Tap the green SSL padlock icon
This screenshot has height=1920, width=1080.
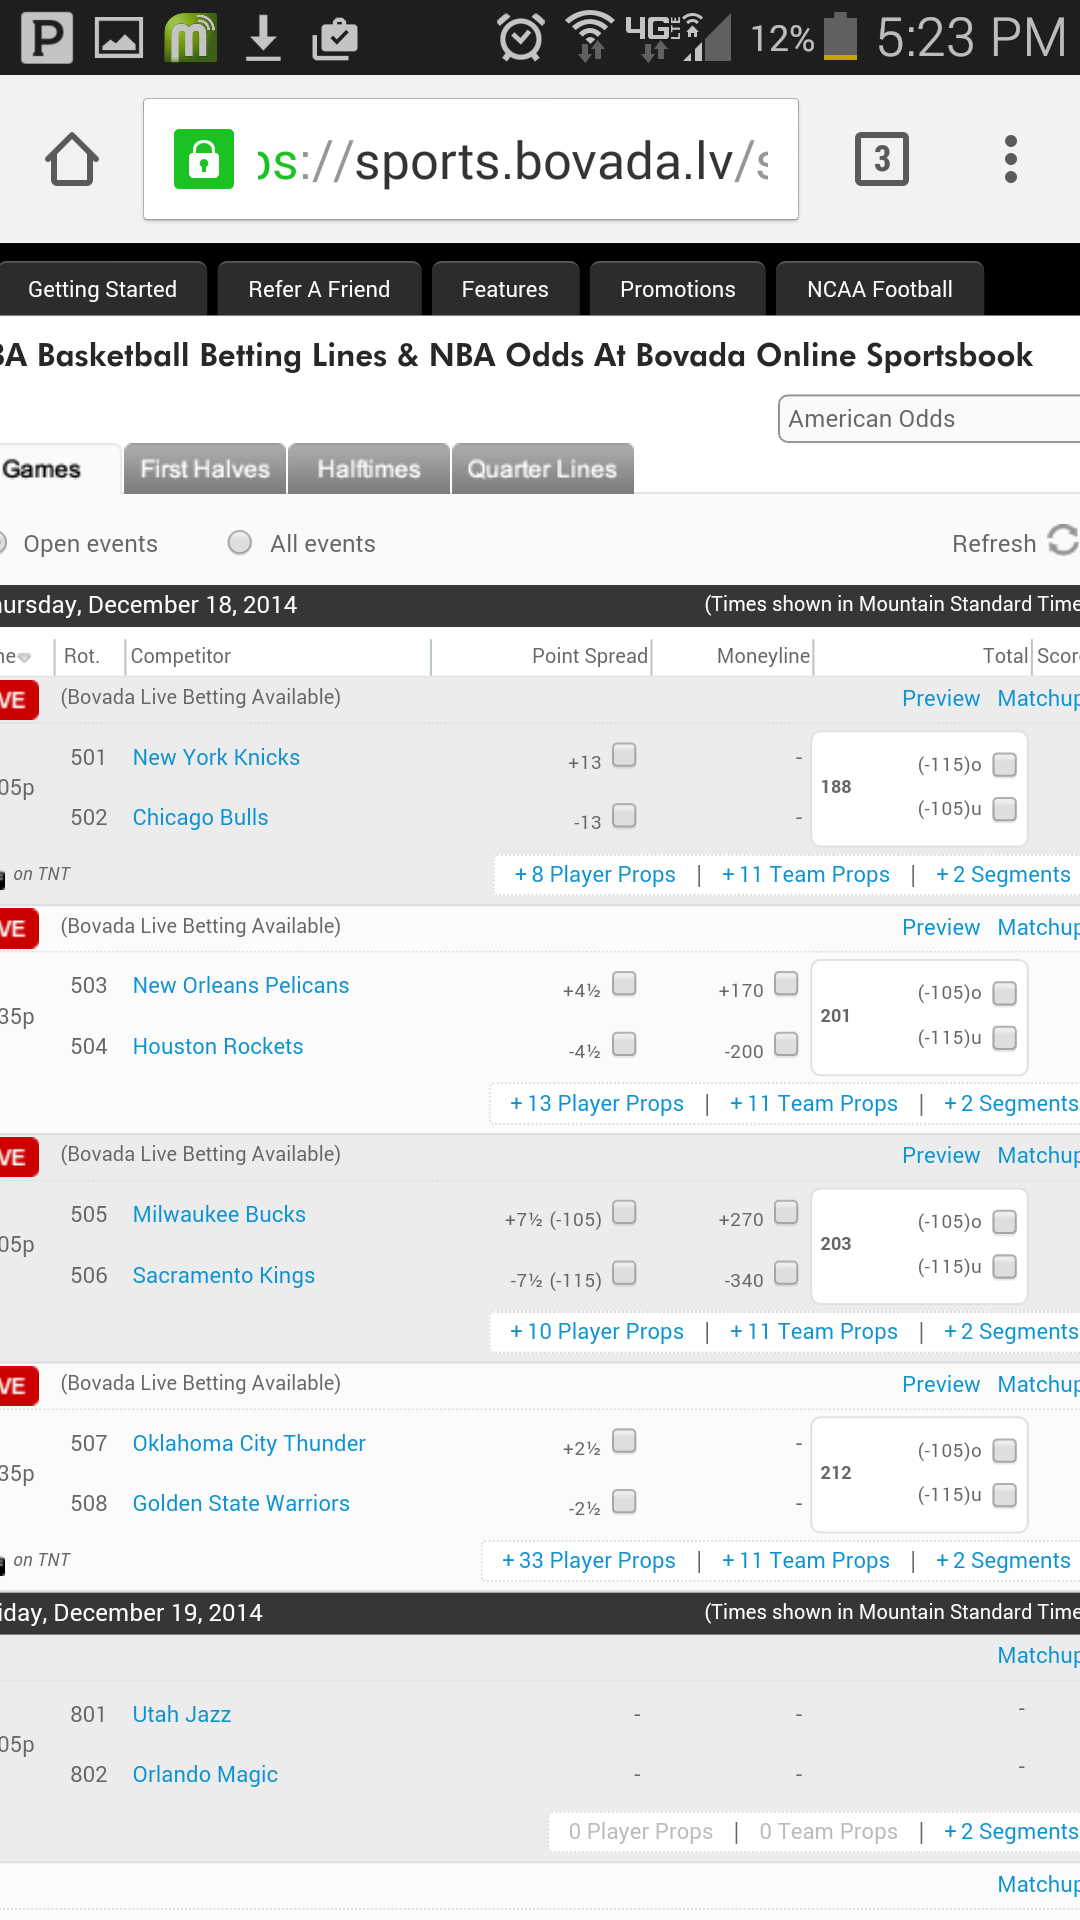204,159
